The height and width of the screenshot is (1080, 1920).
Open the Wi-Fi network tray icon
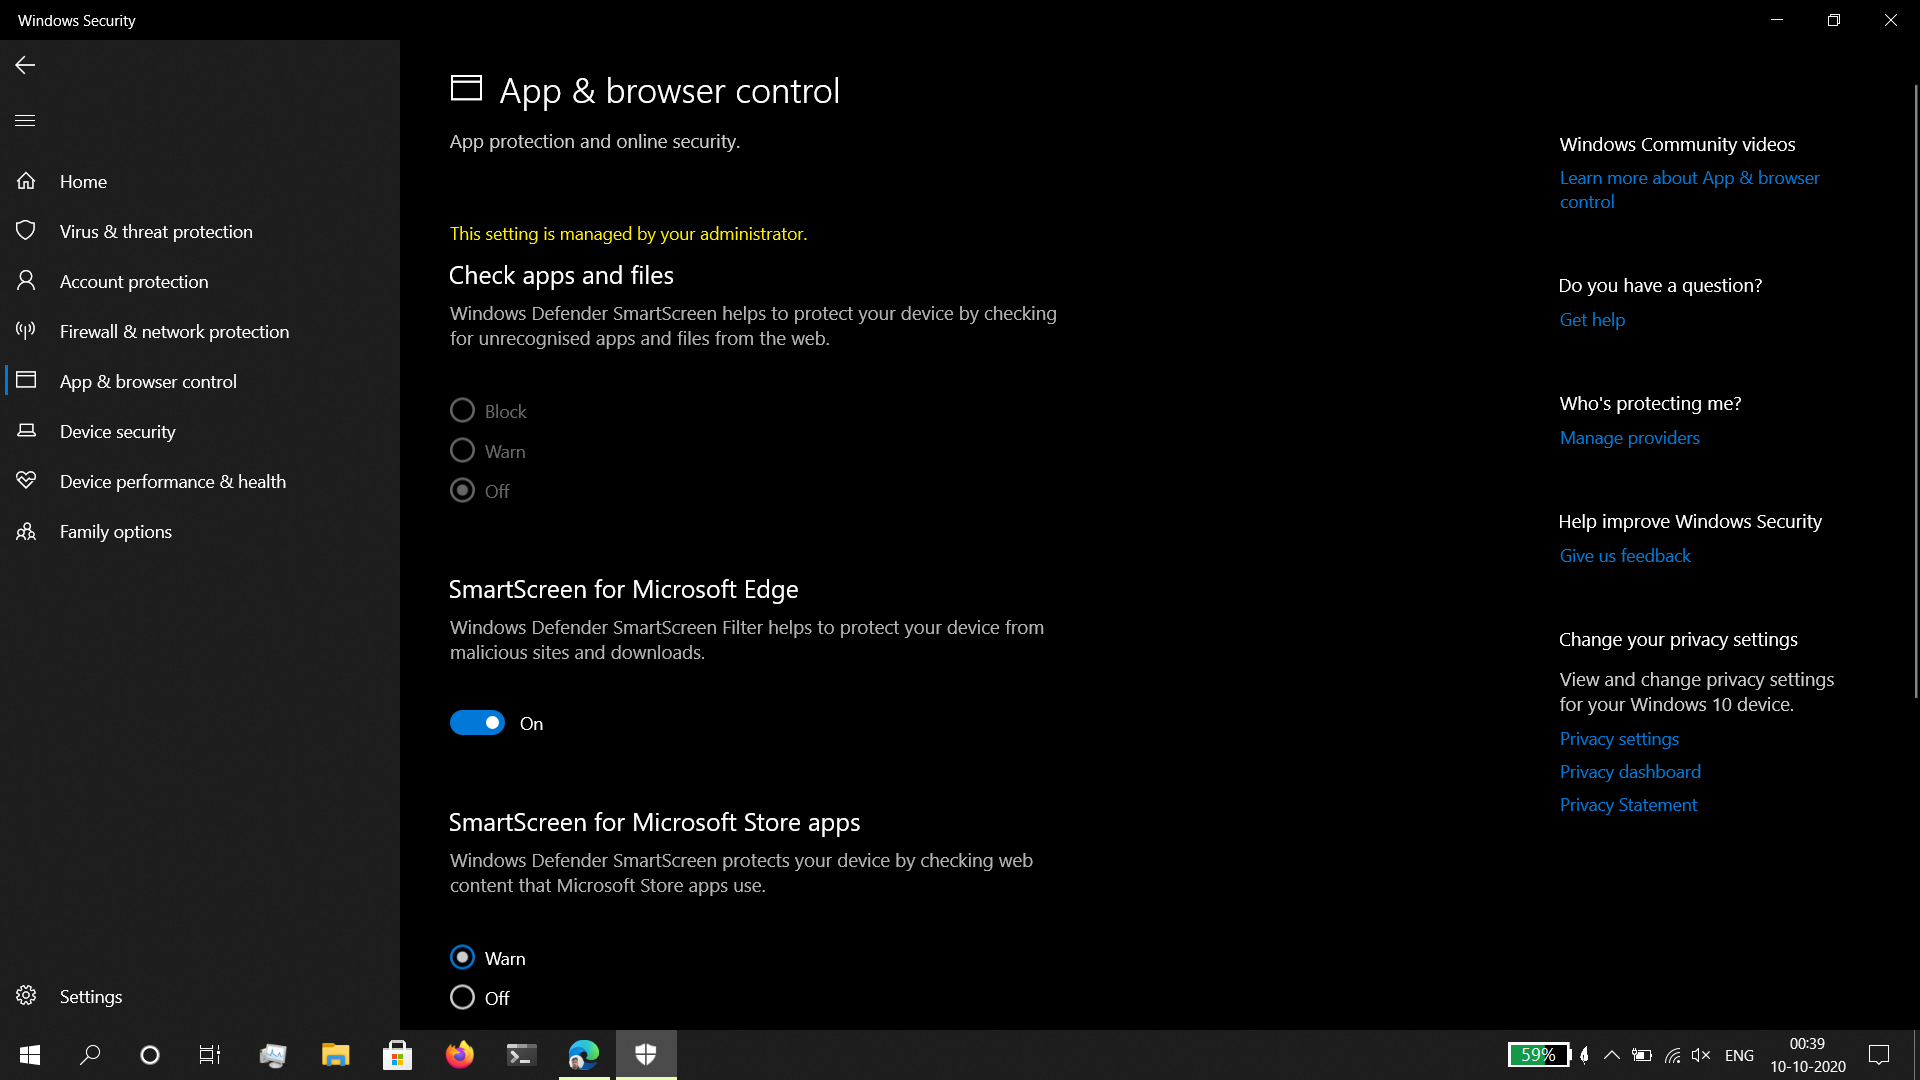click(x=1672, y=1055)
